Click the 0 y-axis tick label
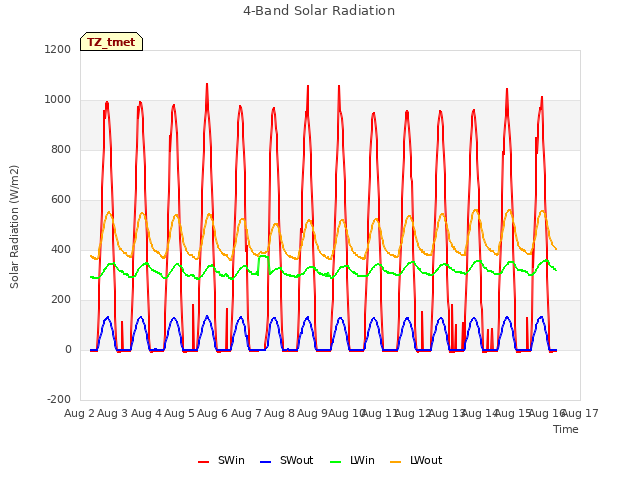The image size is (640, 480). pyautogui.click(x=68, y=349)
